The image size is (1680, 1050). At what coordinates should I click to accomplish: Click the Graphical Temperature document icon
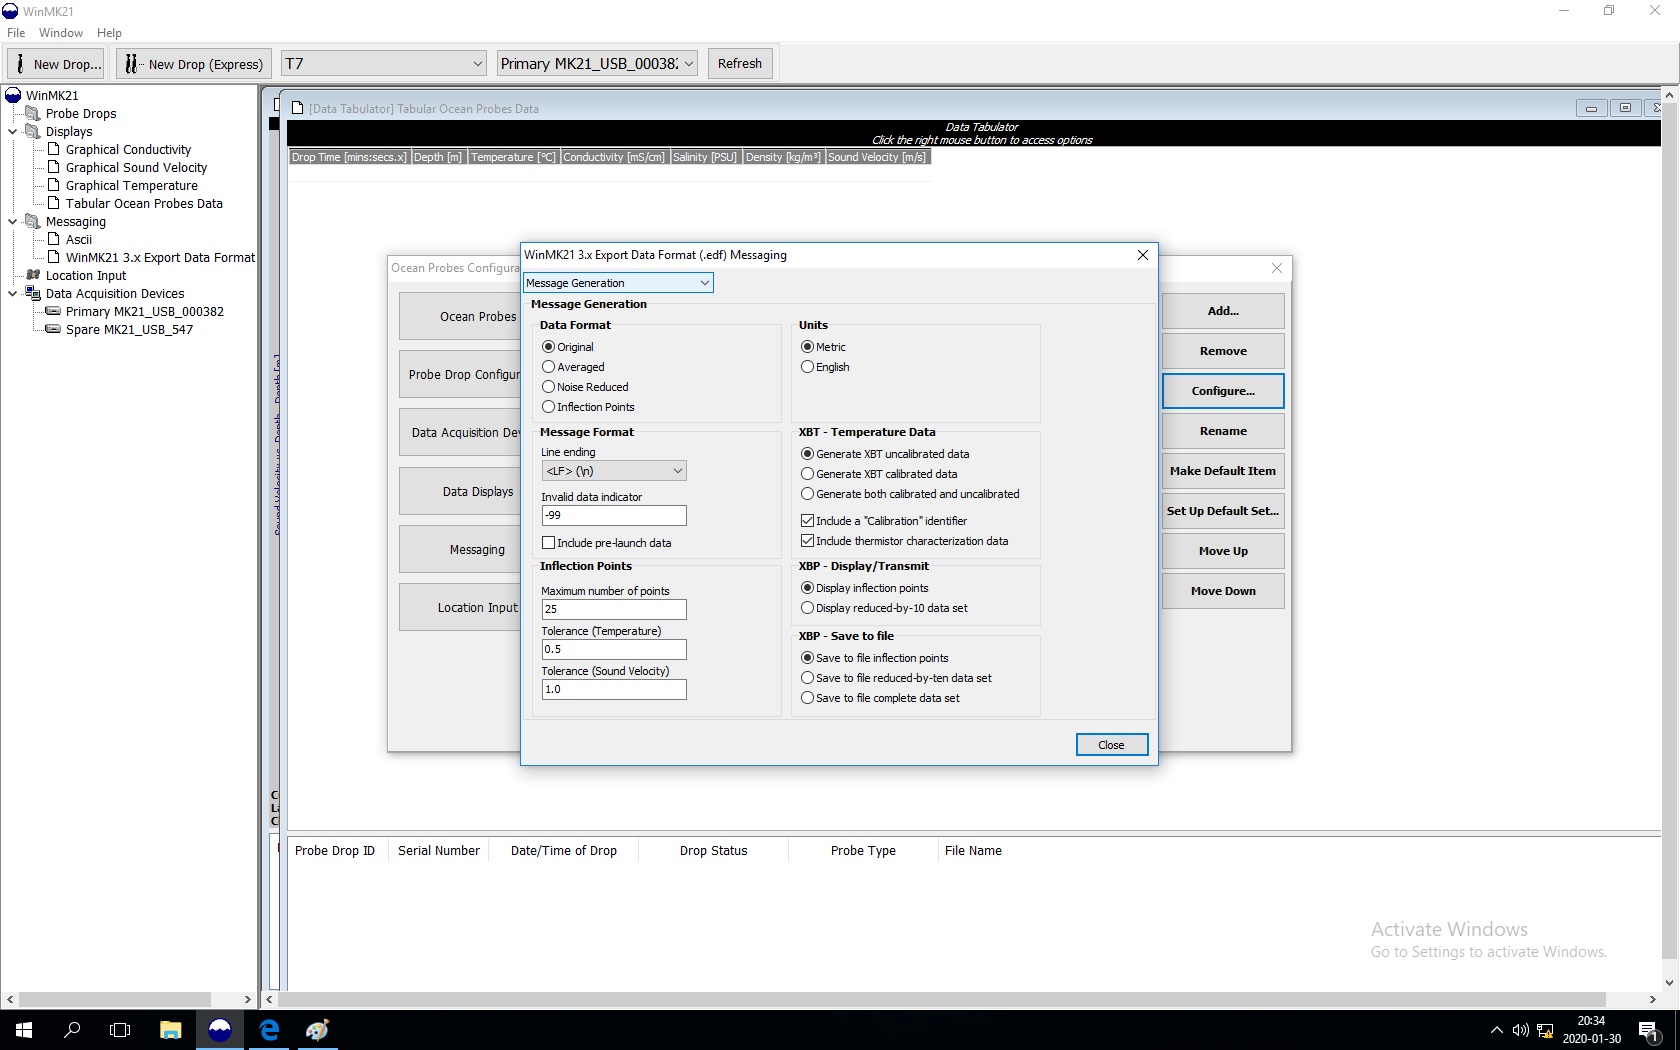54,185
